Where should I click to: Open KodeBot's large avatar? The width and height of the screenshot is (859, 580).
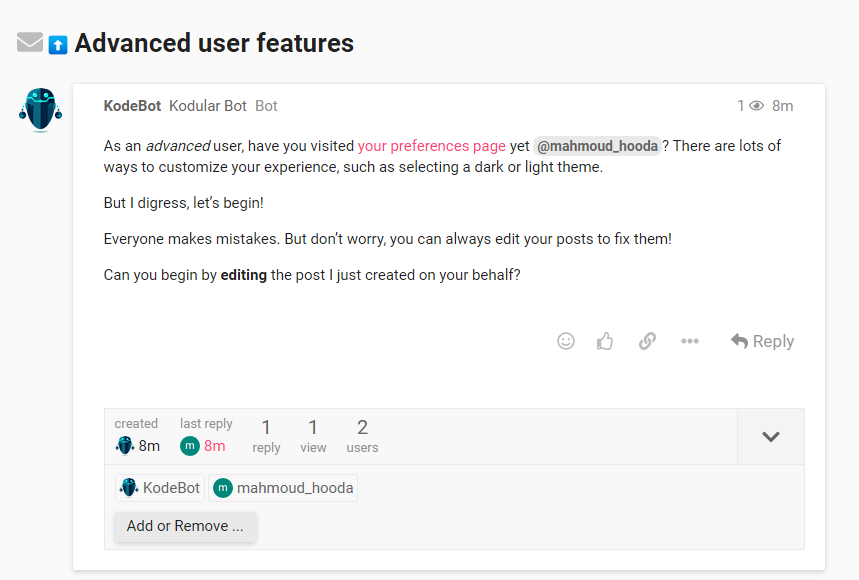41,110
